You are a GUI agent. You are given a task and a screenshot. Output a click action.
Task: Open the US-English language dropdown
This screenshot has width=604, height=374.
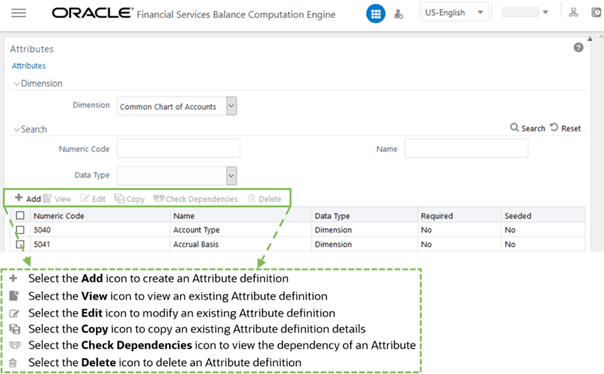(455, 12)
